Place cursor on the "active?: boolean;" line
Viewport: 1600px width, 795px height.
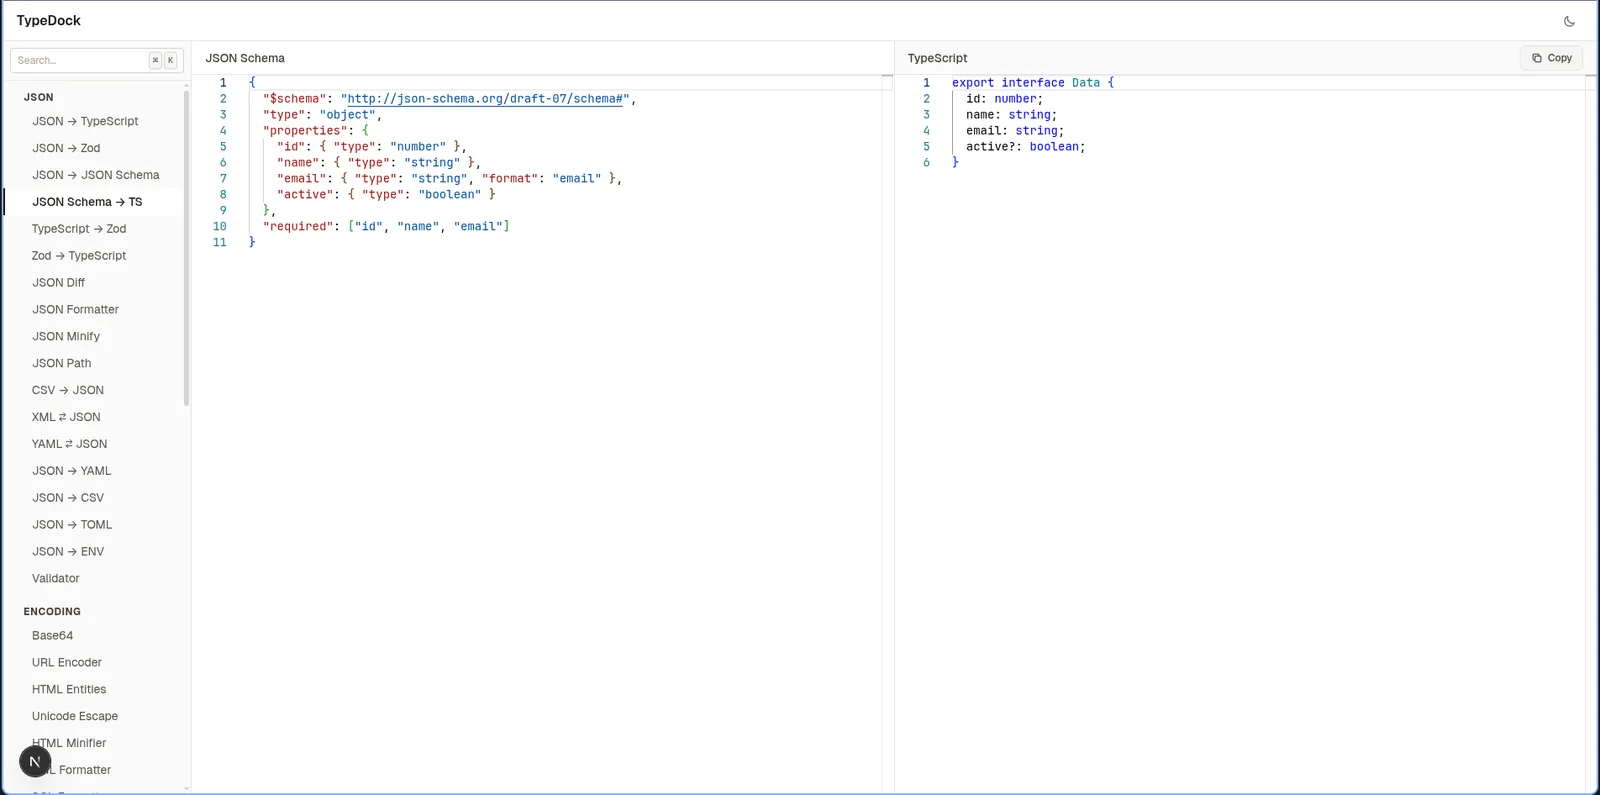click(1025, 147)
